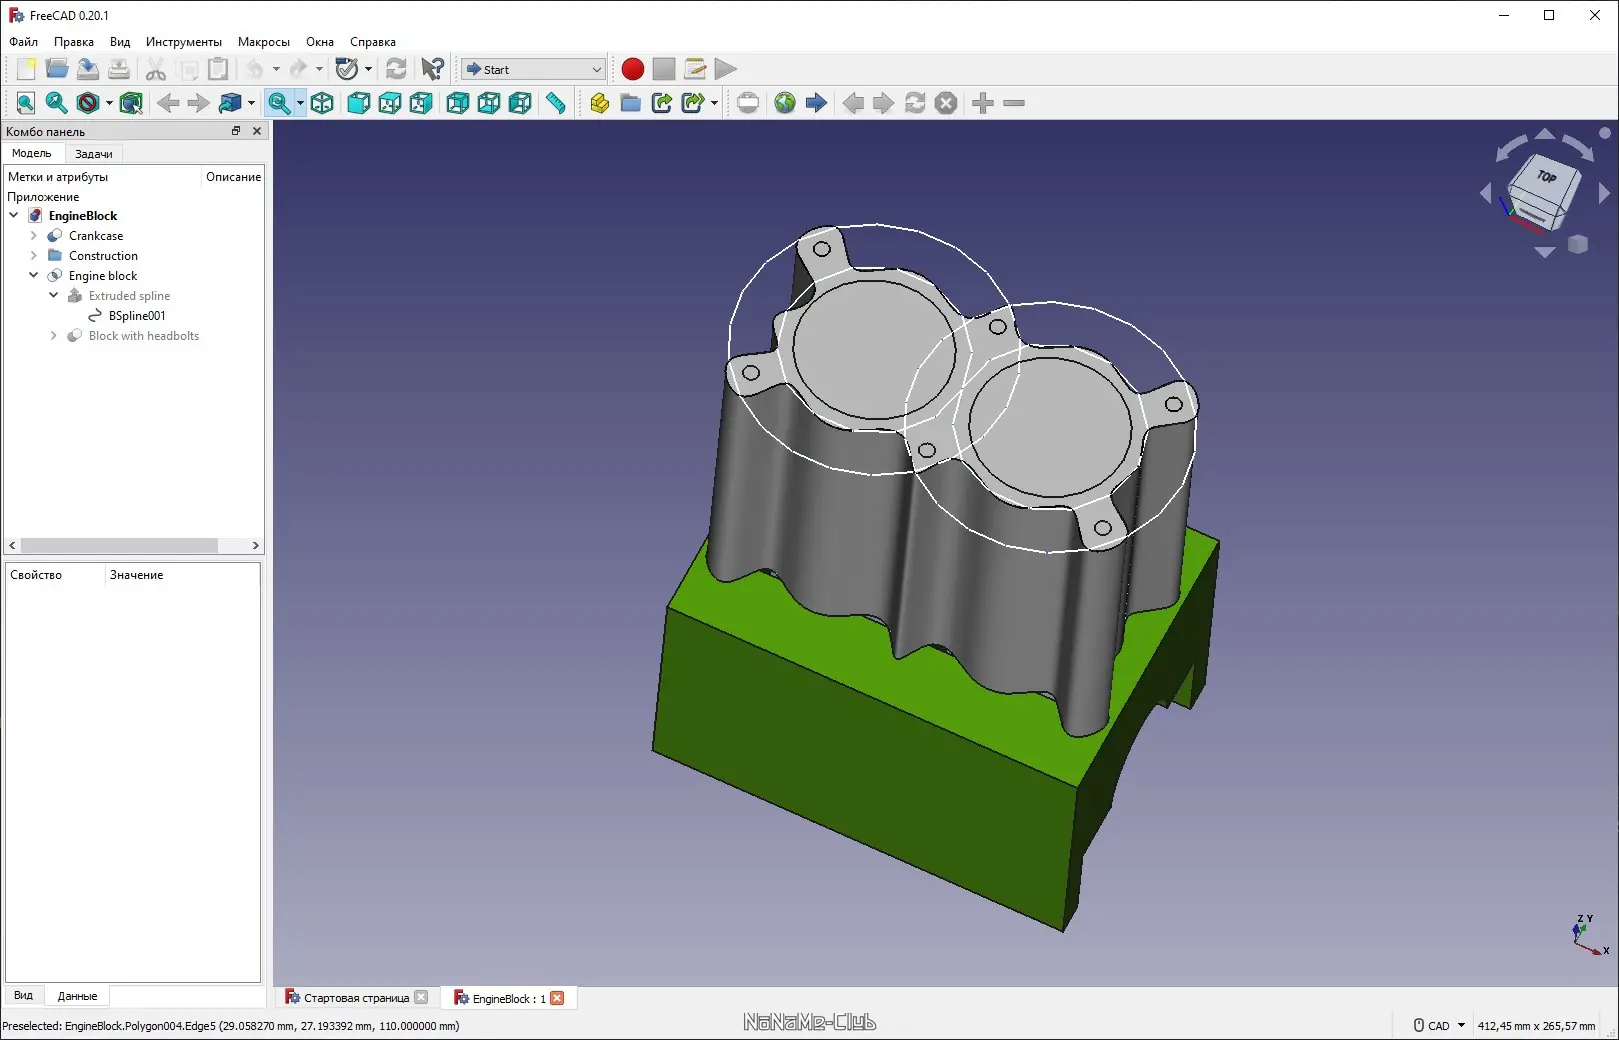Click the Fit All view icon
This screenshot has height=1040, width=1619.
[25, 103]
